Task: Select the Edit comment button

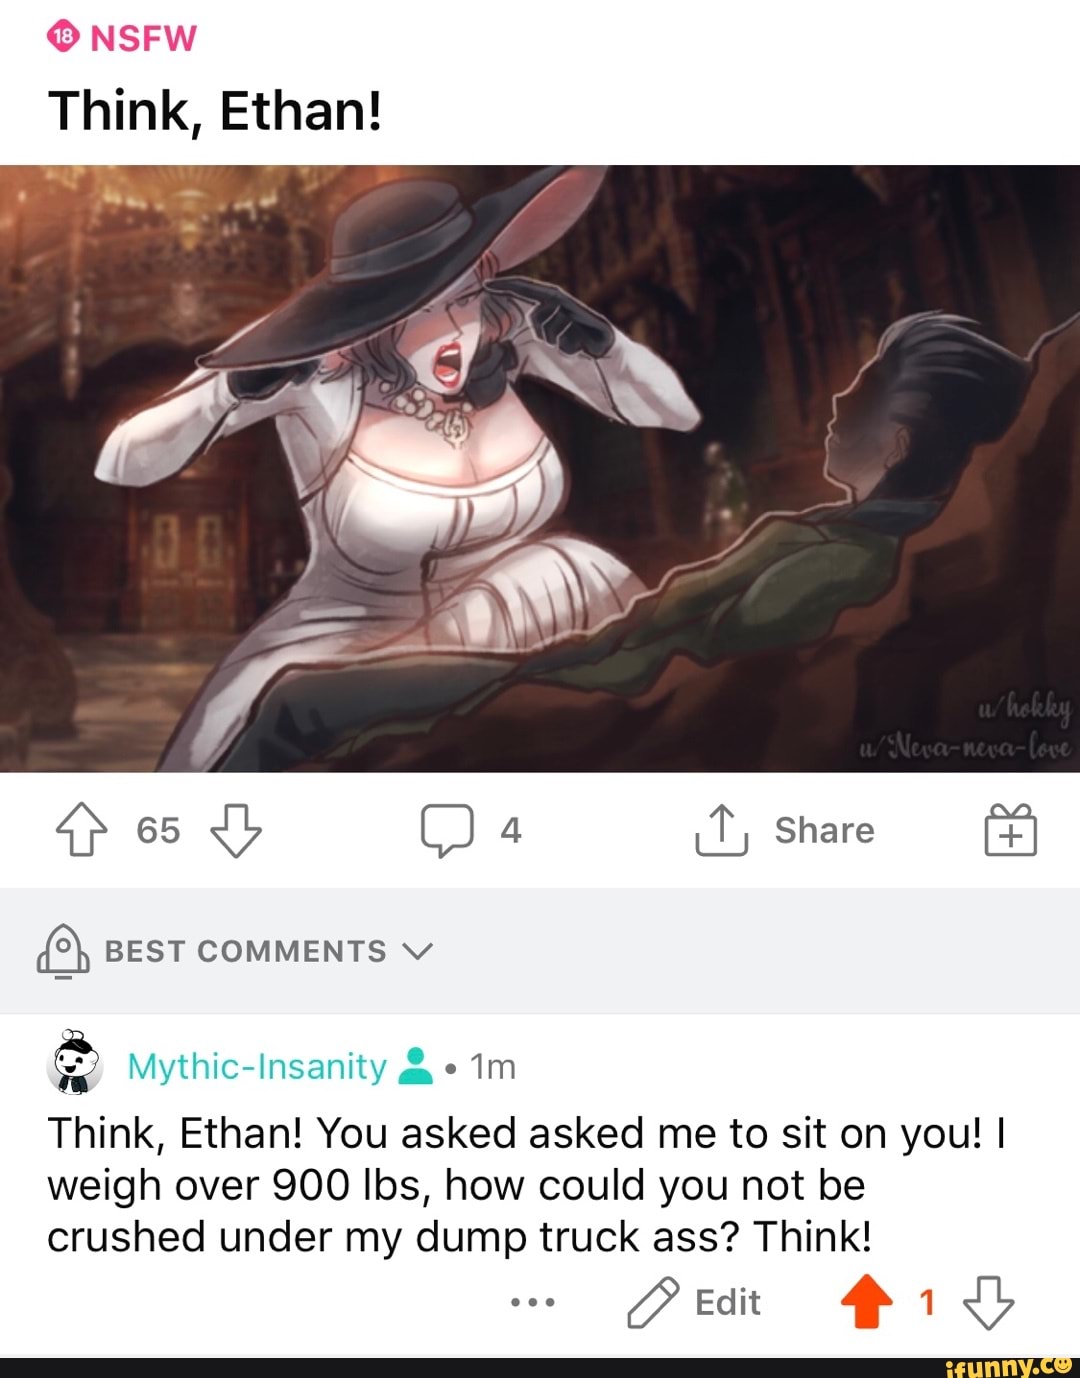Action: (694, 1303)
